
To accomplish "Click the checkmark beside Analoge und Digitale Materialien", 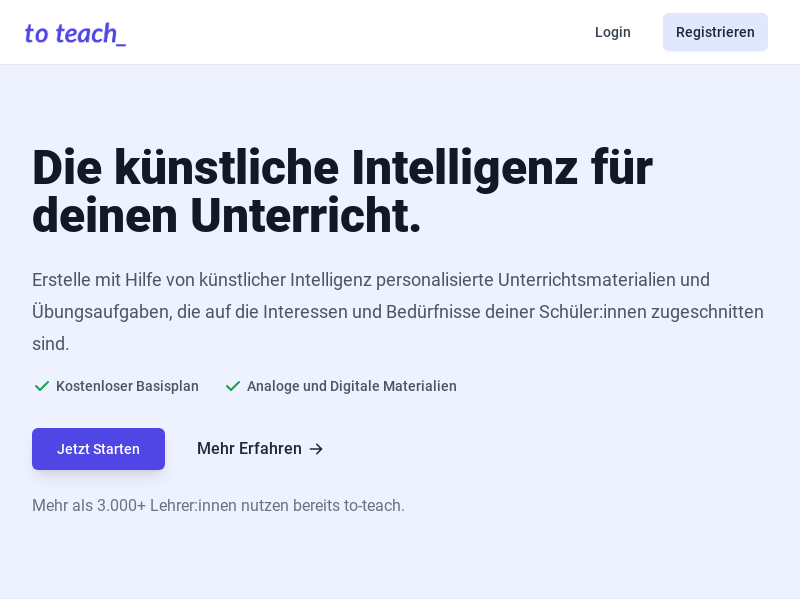I will [233, 386].
